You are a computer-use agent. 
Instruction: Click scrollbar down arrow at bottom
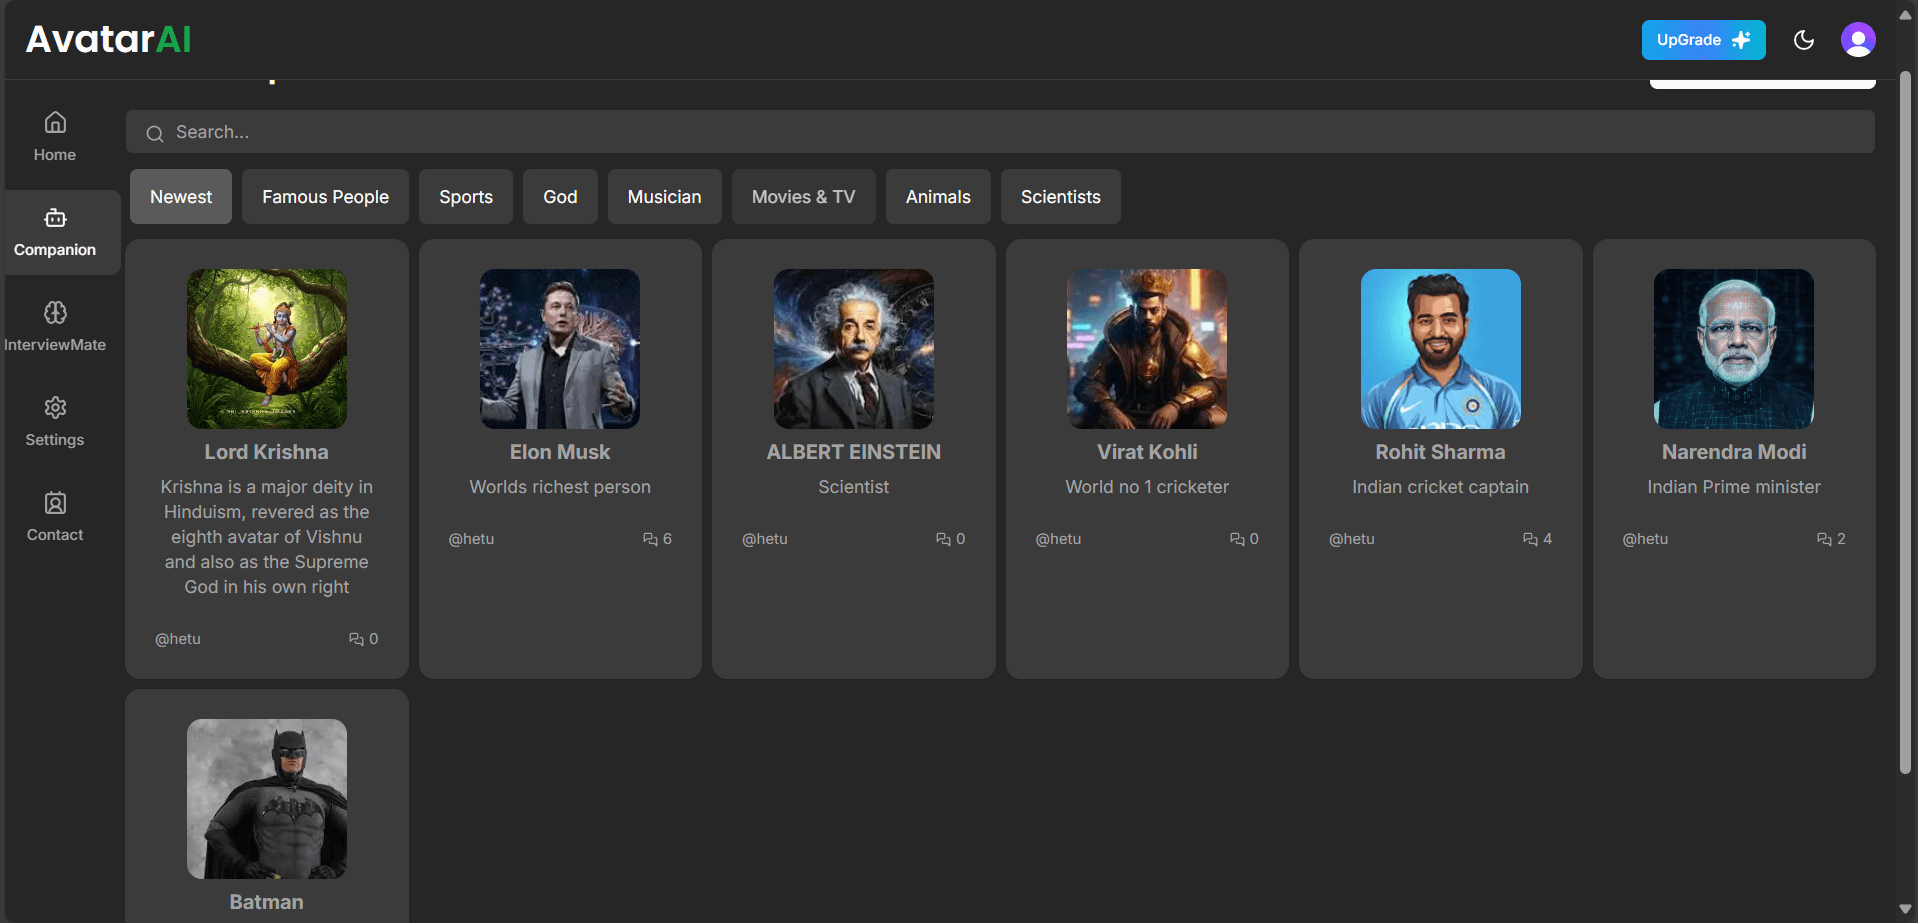pyautogui.click(x=1905, y=908)
